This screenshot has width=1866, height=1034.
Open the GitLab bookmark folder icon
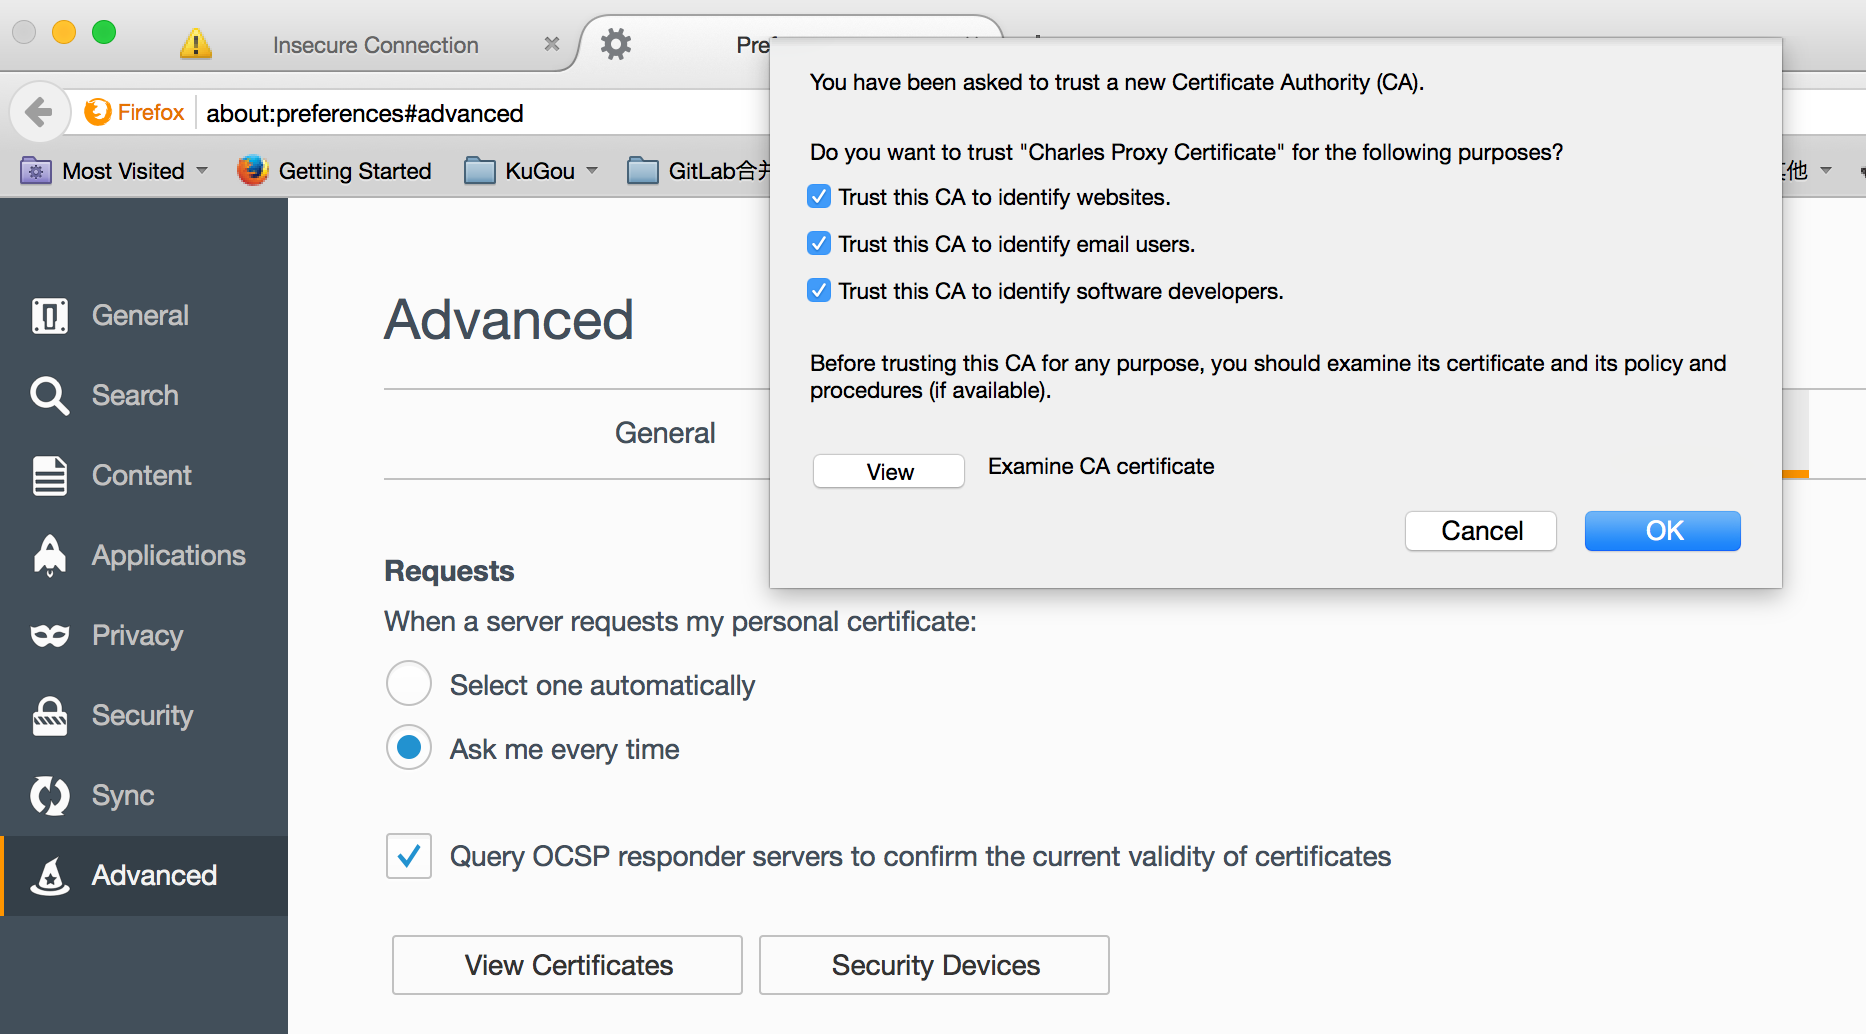point(642,171)
